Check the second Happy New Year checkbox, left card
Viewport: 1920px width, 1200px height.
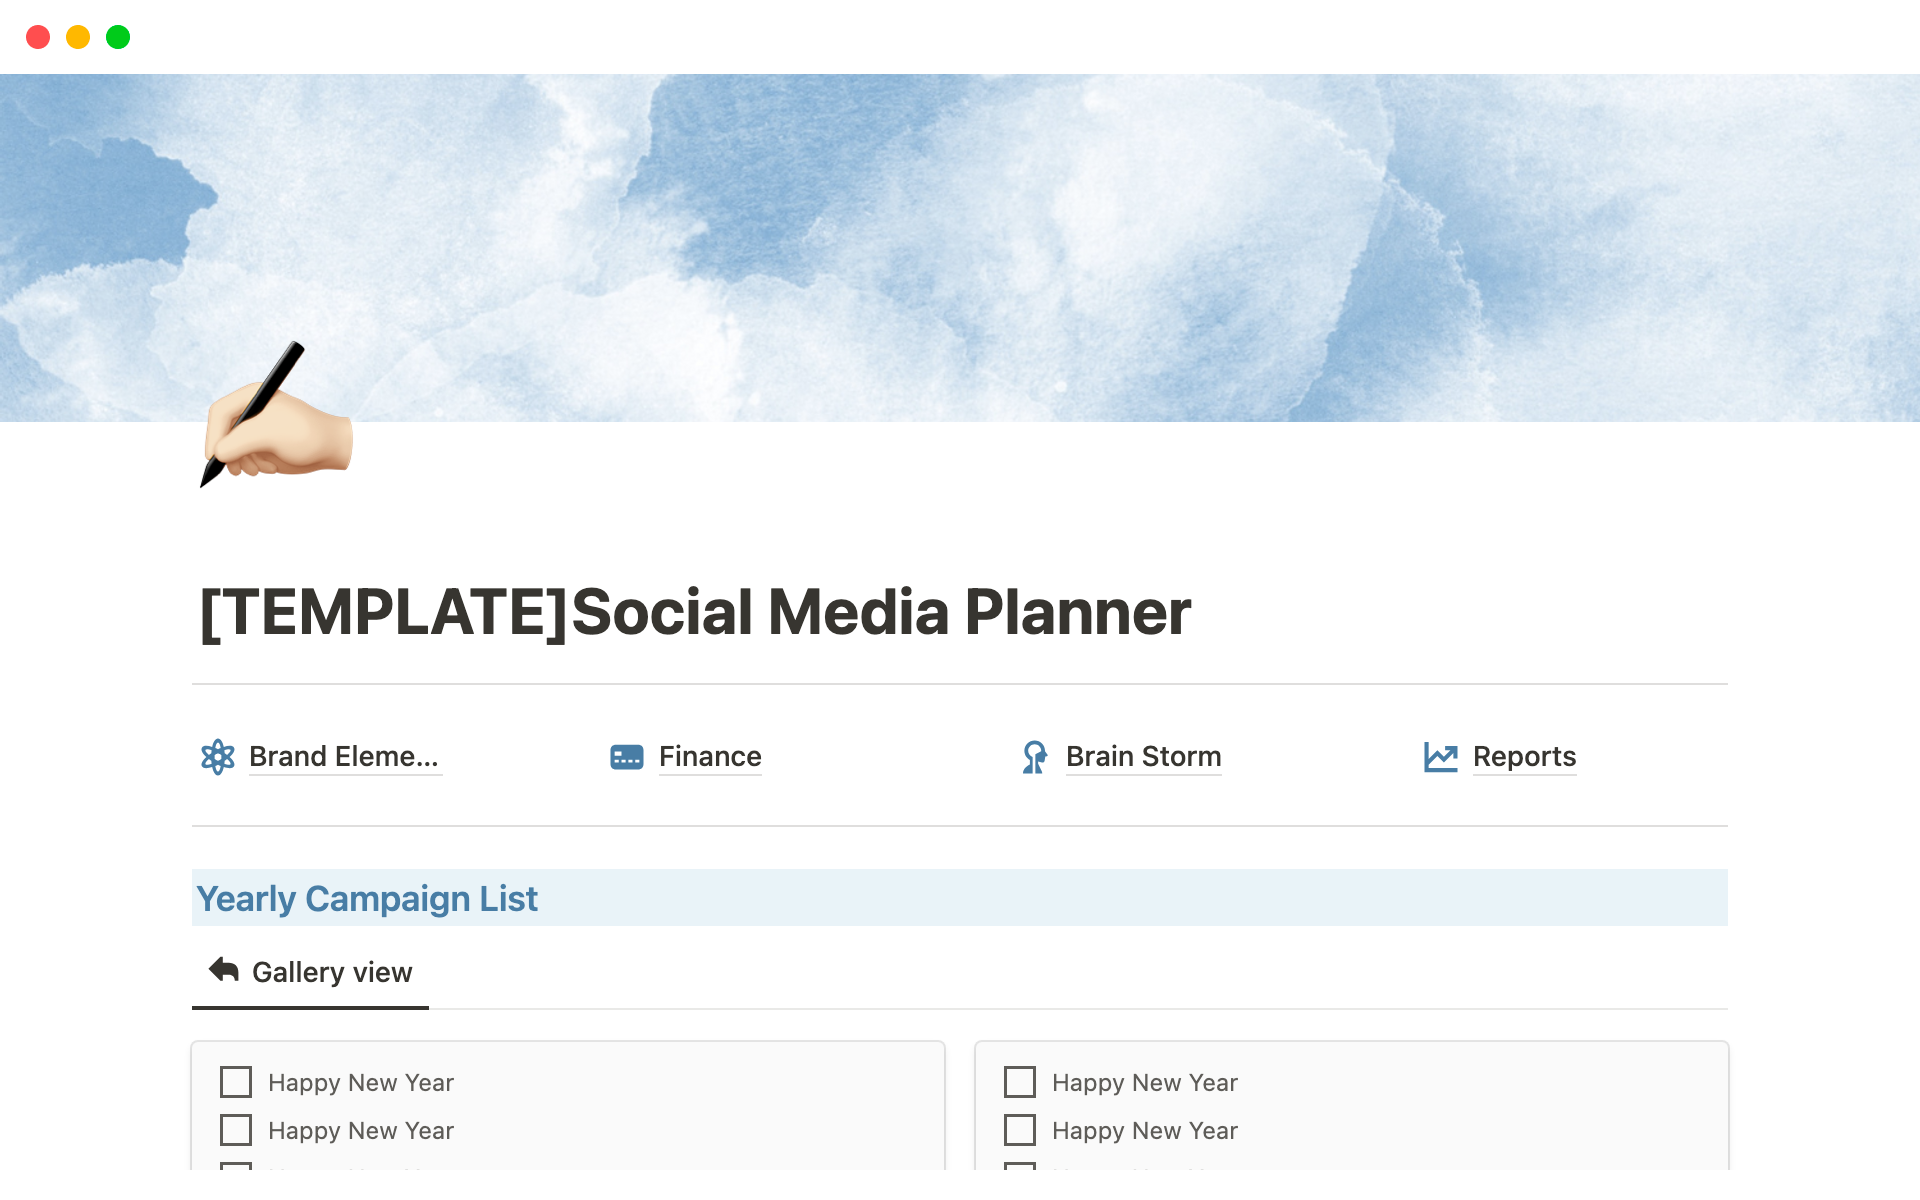(235, 1130)
